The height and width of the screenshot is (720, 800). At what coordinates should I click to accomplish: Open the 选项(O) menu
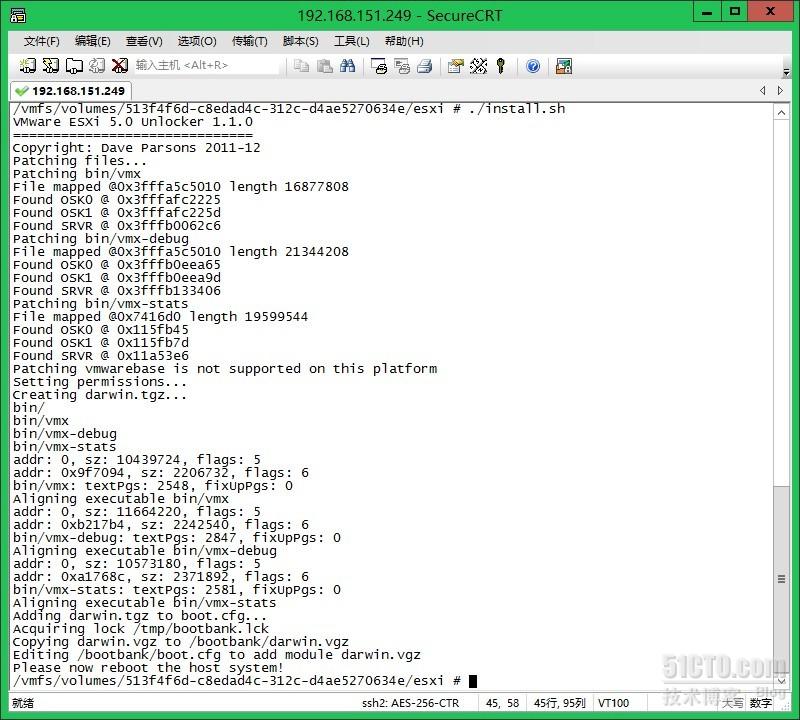tap(197, 41)
